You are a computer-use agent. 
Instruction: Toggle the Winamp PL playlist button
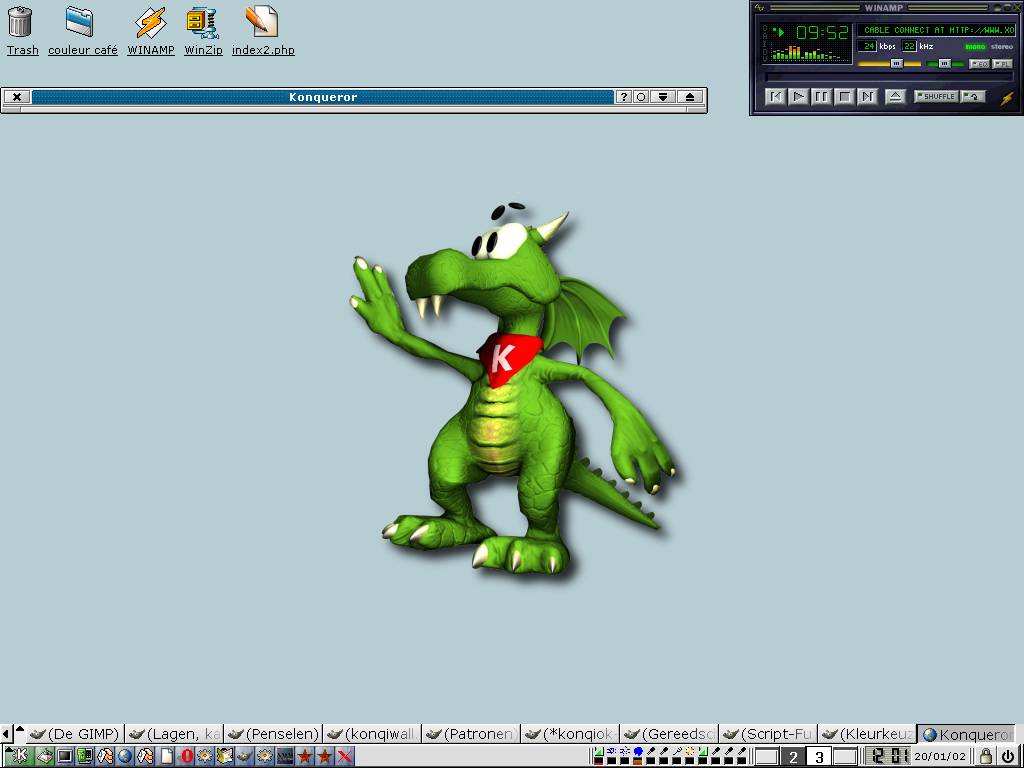point(1002,64)
